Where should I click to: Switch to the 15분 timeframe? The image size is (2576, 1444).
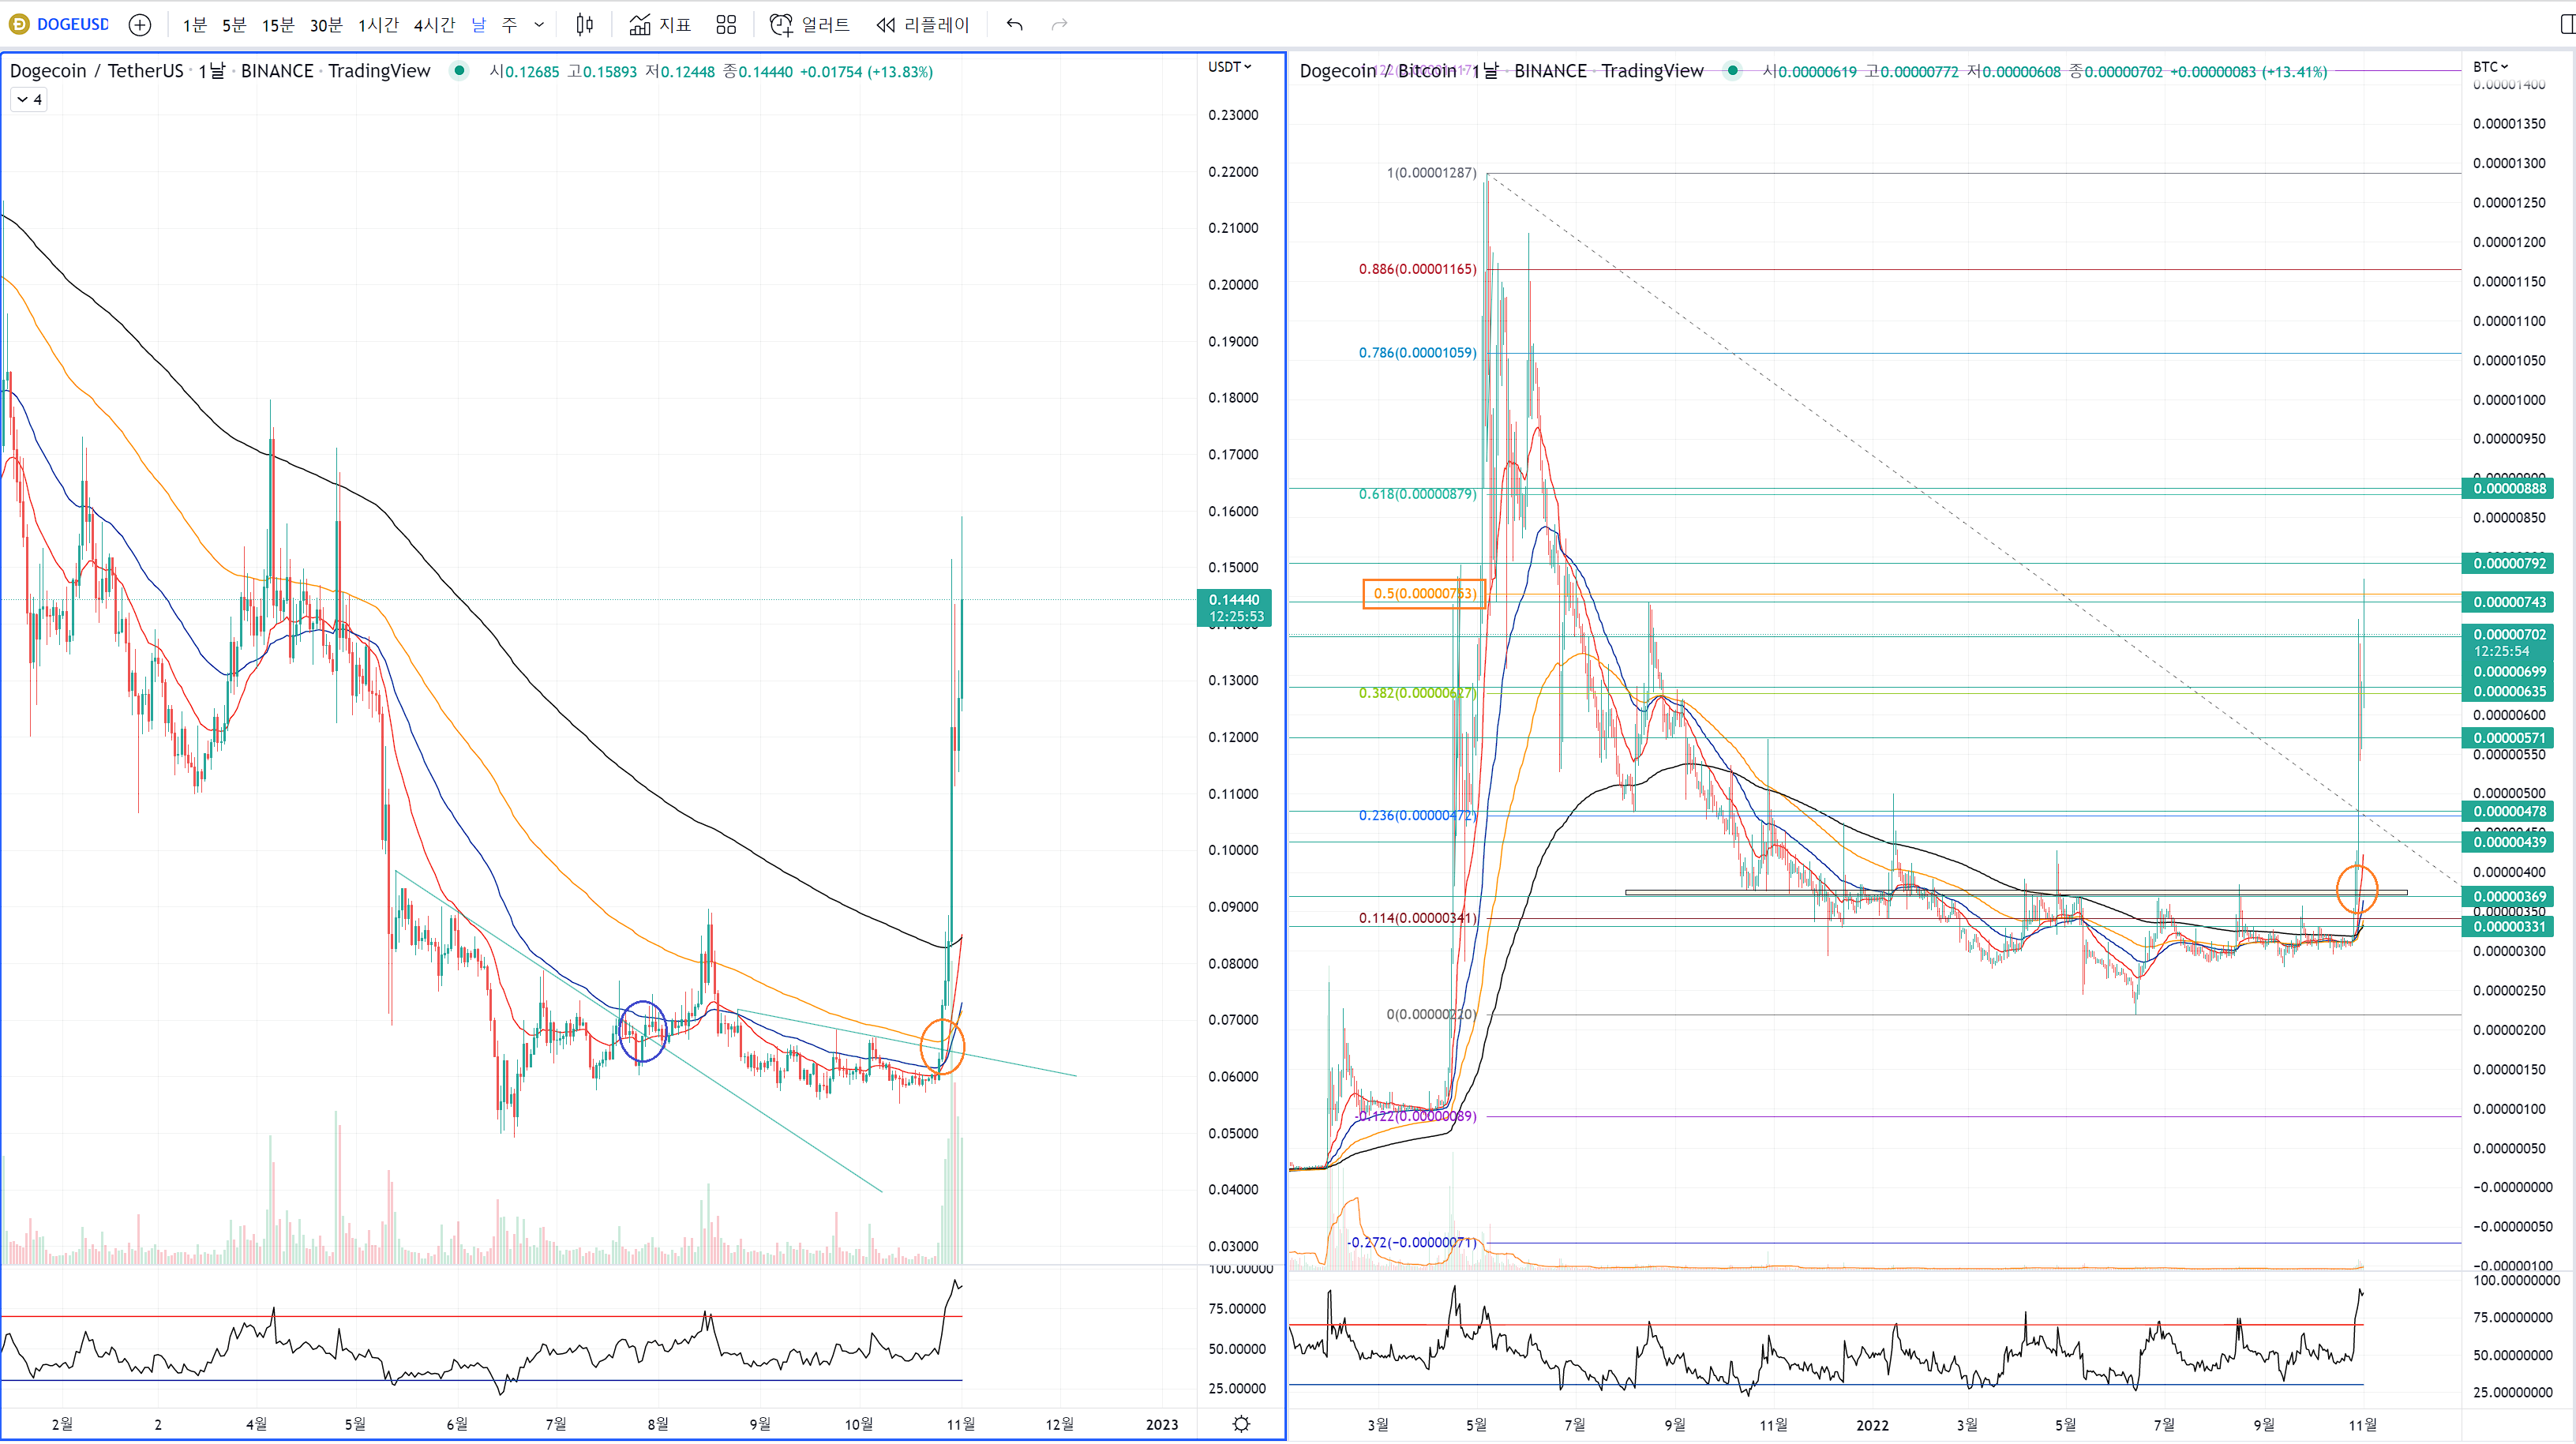(278, 25)
